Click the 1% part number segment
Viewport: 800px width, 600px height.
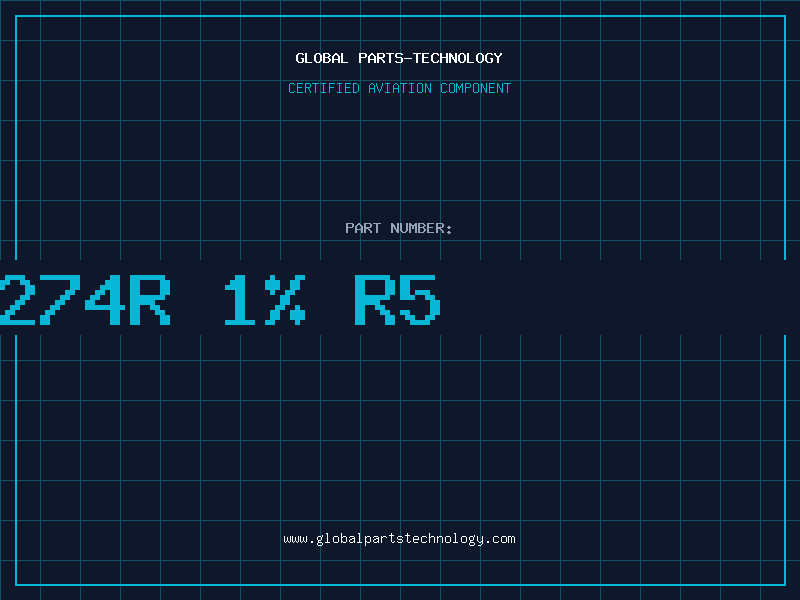click(x=265, y=300)
